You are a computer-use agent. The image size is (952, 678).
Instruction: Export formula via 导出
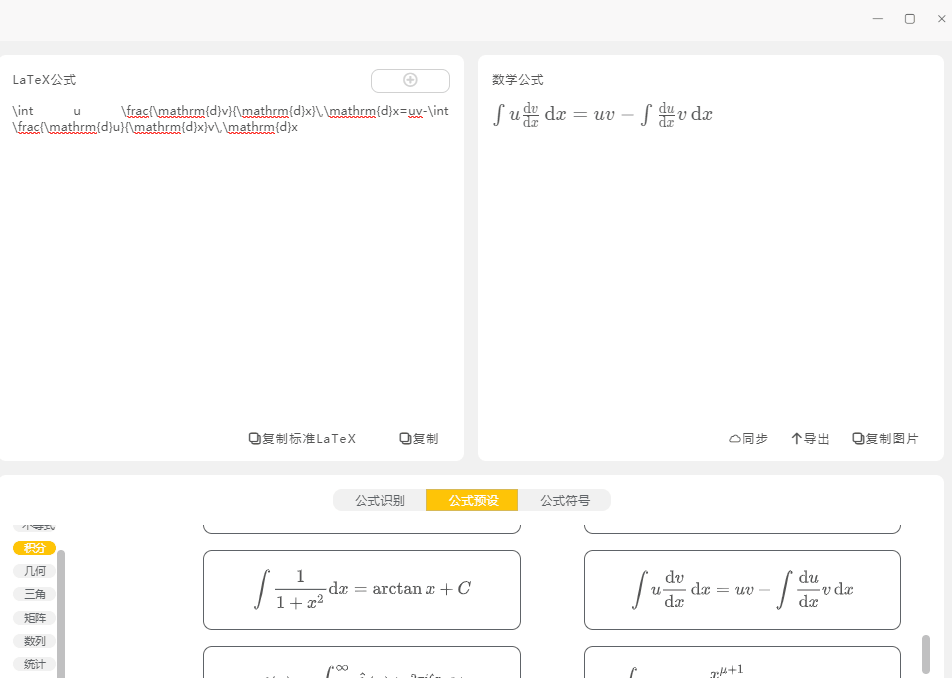[x=811, y=438]
